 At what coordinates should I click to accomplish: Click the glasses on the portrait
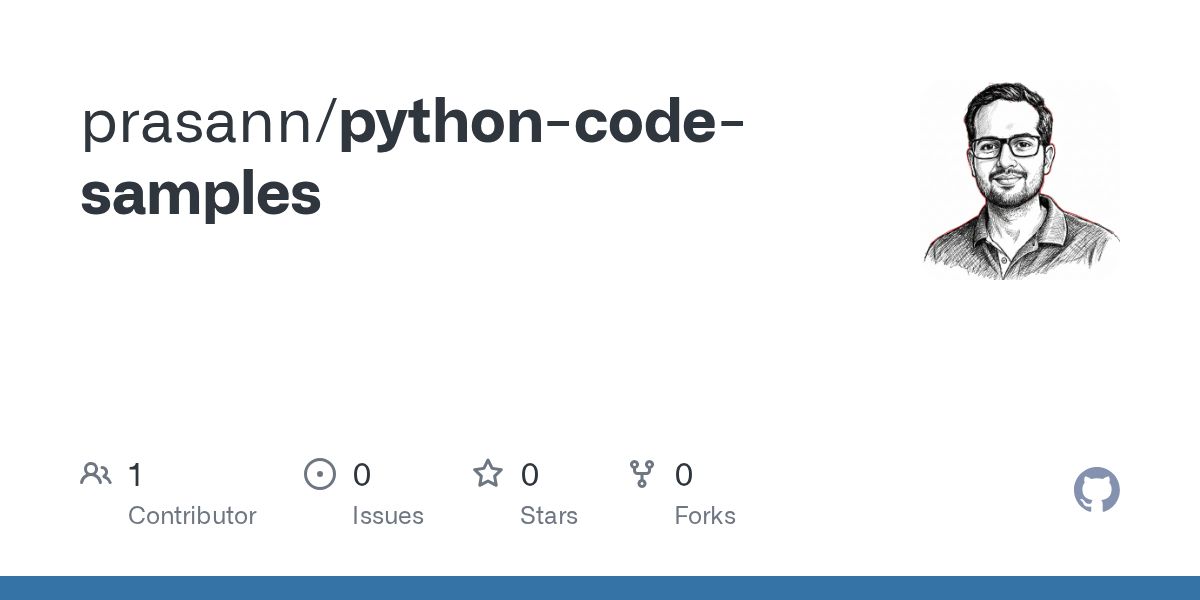pos(1006,147)
